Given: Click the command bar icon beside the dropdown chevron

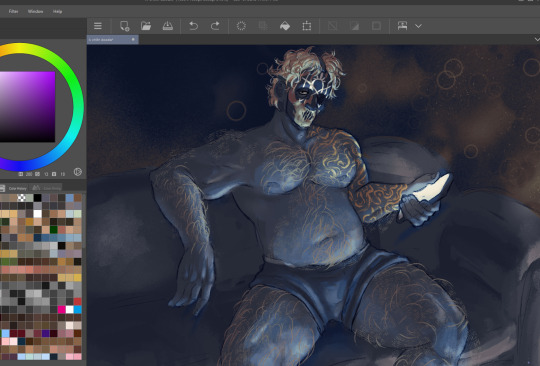Looking at the screenshot, I should point(402,26).
